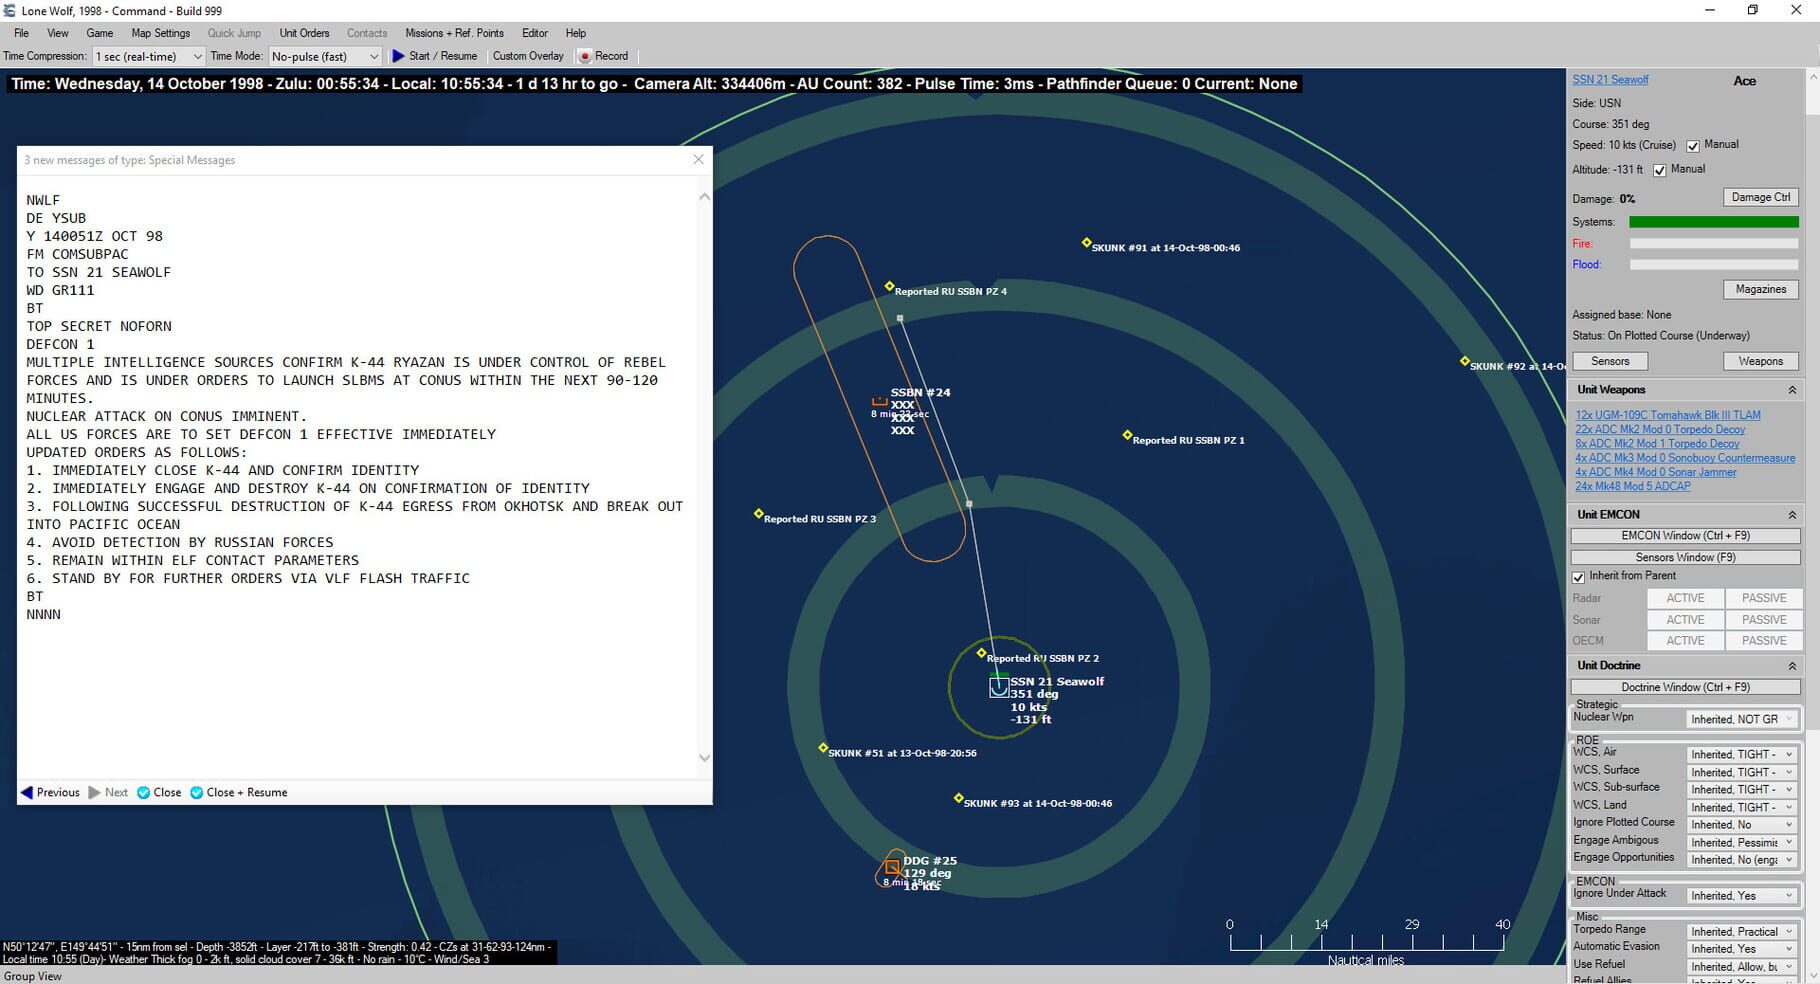The height and width of the screenshot is (984, 1820).
Task: Click the Start / Resume play icon
Action: pyautogui.click(x=398, y=56)
